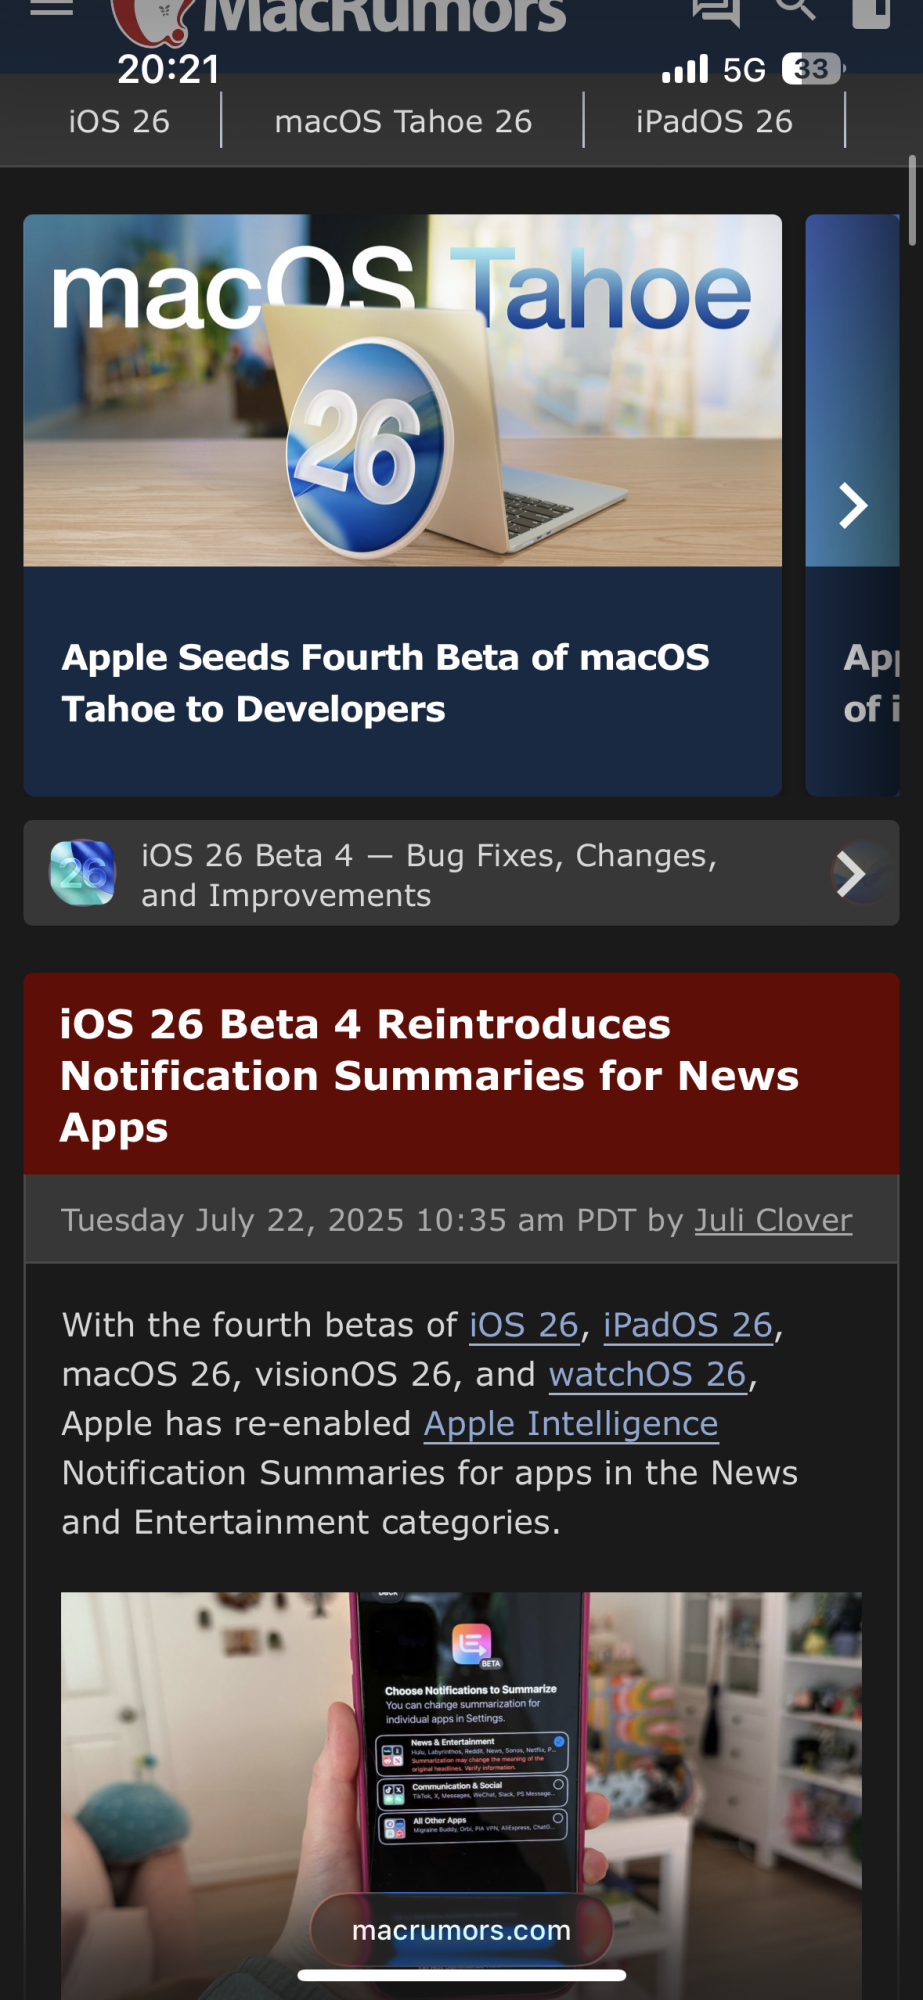Follow the Apple Intelligence link
This screenshot has width=923, height=2000.
(x=571, y=1423)
